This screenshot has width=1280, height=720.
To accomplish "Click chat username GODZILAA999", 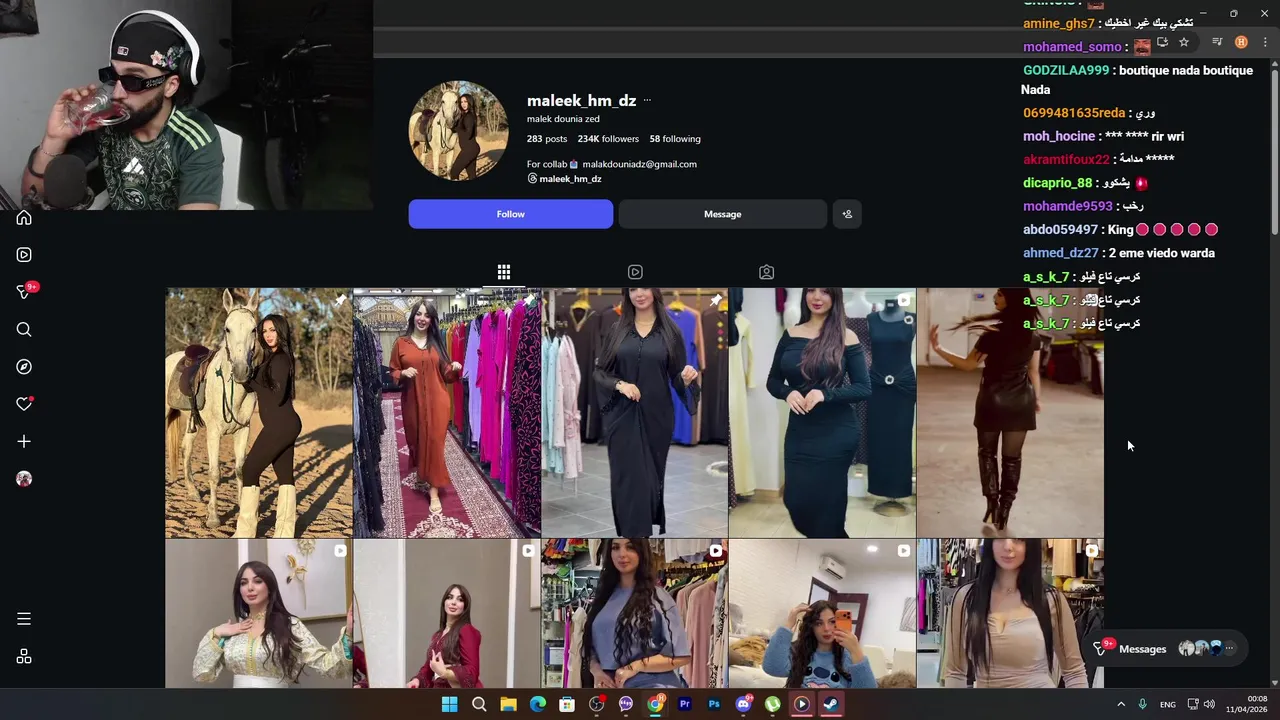I will click(1066, 71).
